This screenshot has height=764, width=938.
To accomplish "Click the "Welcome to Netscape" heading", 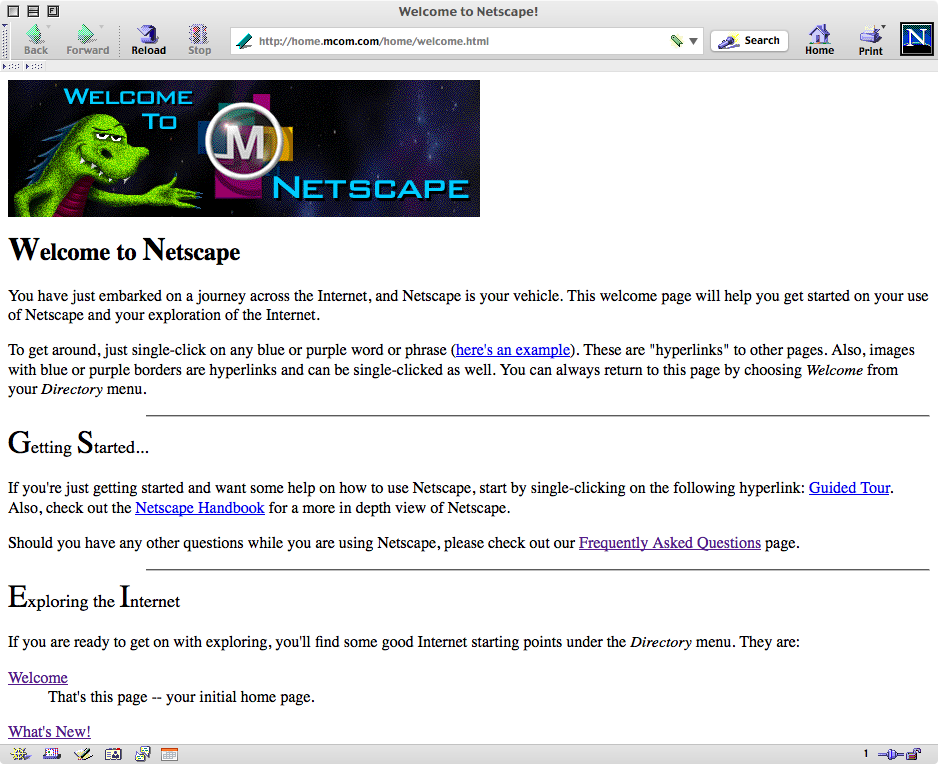I will 124,250.
